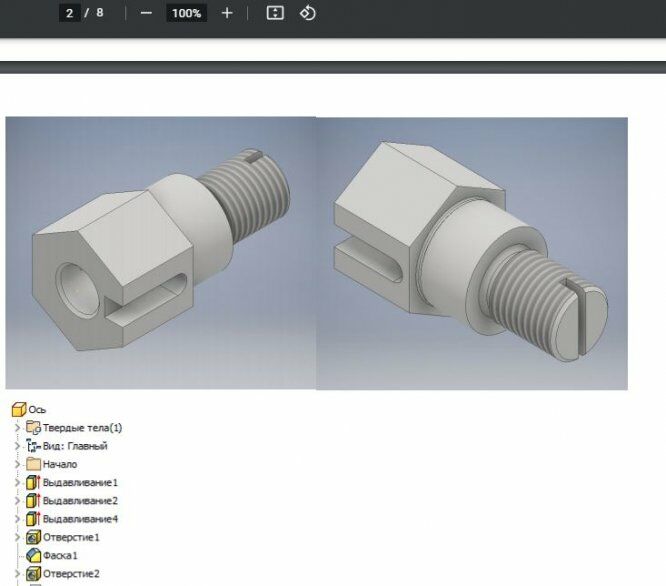666x586 pixels.
Task: Select the Ось label in tree
Action: (37, 410)
